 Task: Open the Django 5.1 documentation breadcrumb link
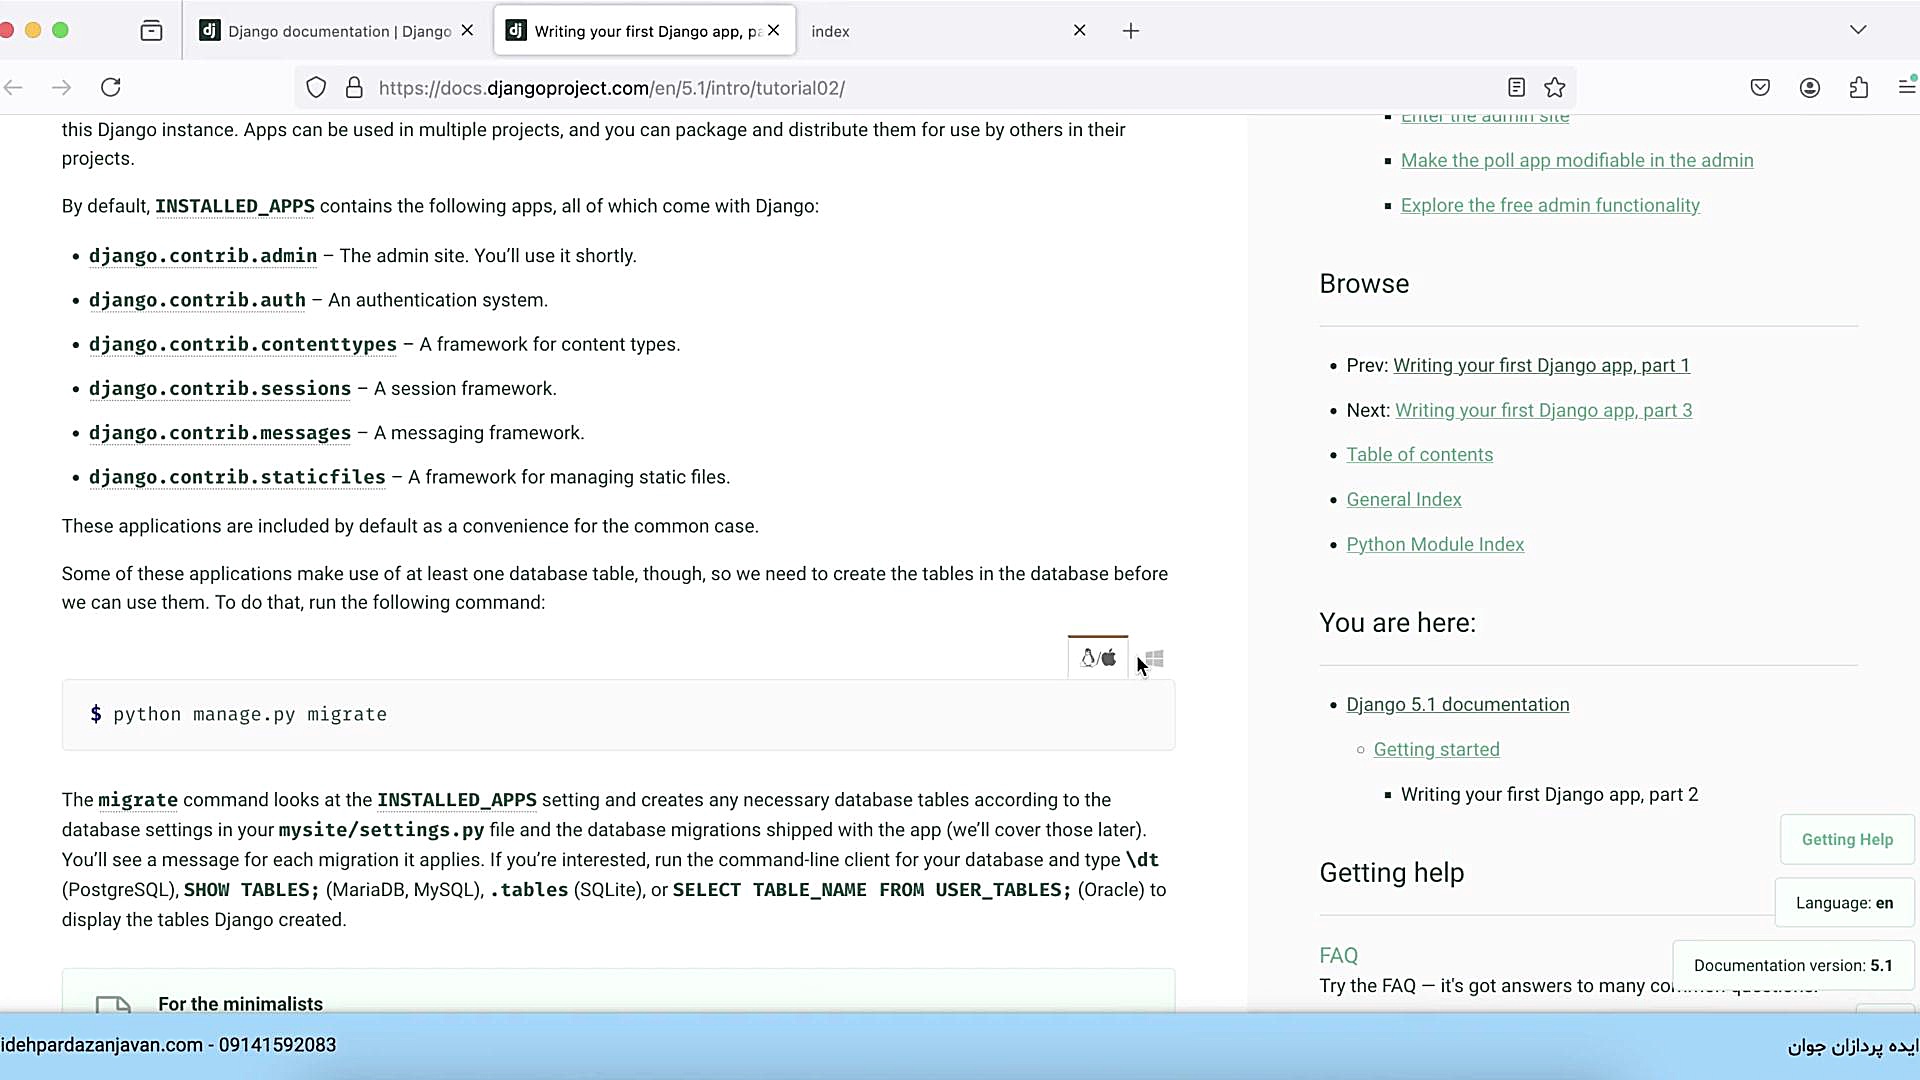coord(1457,704)
